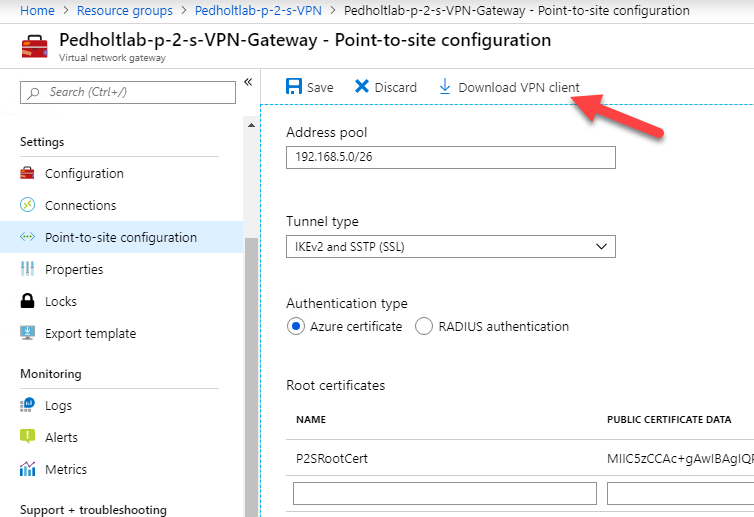Click the search magnifier icon
754x517 pixels.
click(x=33, y=93)
